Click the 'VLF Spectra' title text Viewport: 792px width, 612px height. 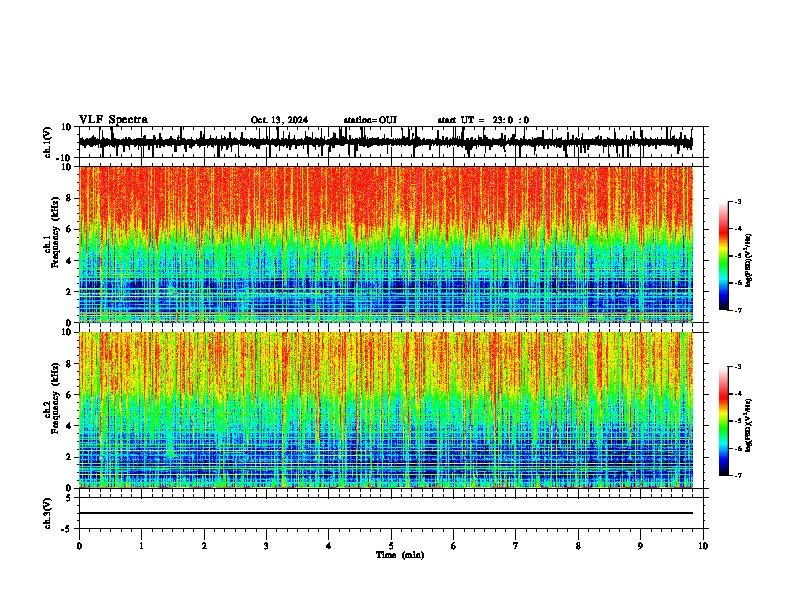click(x=113, y=120)
